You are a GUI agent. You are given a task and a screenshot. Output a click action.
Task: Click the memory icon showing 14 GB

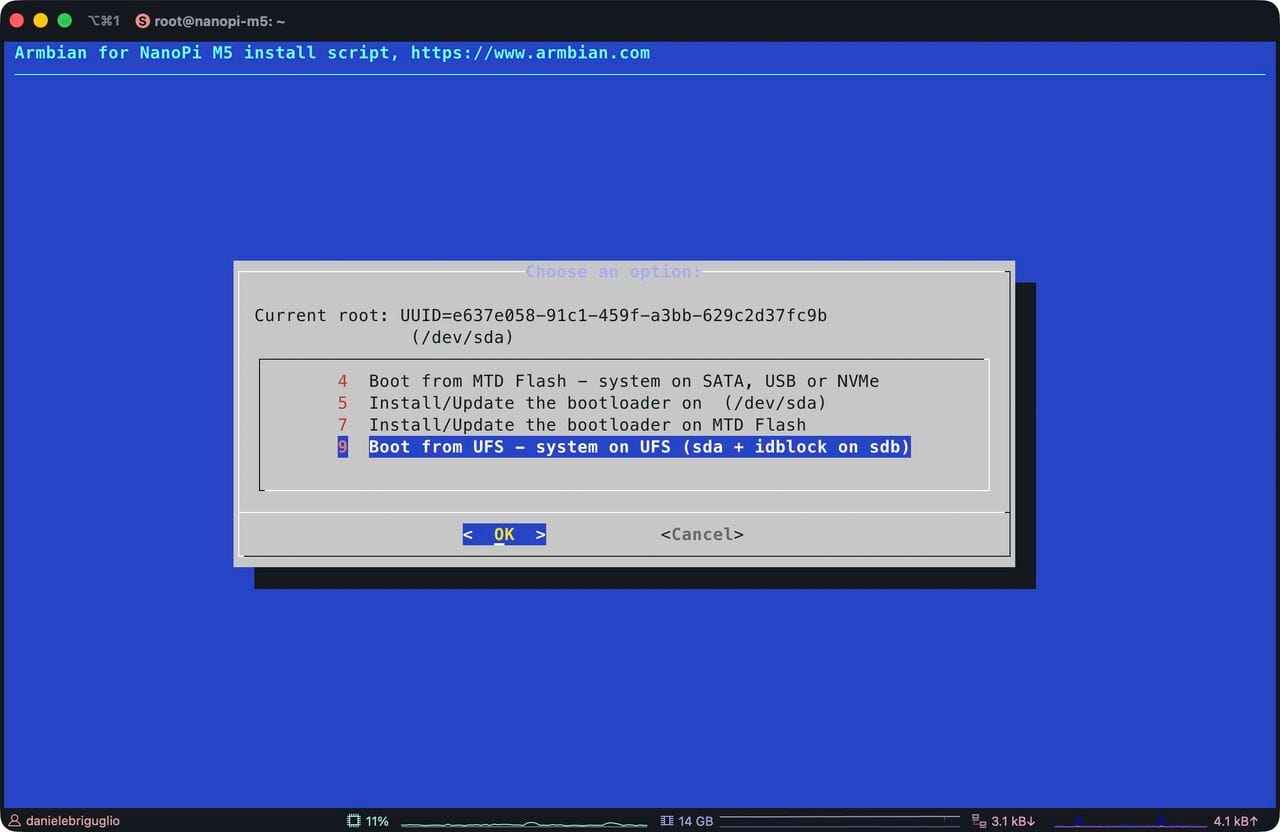coord(667,821)
